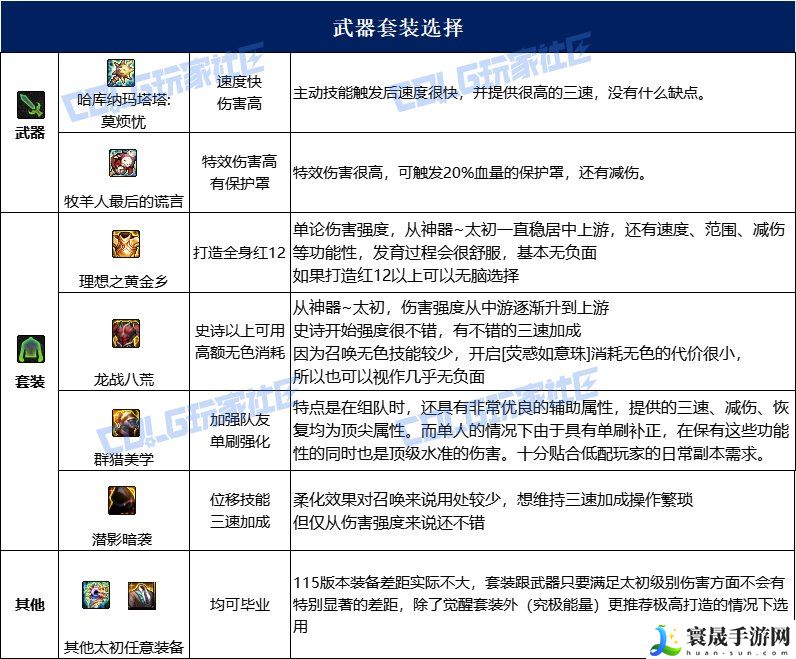Click the weapon name 牧羊人最后的谎言
Screen dimensions: 796x659
(123, 202)
